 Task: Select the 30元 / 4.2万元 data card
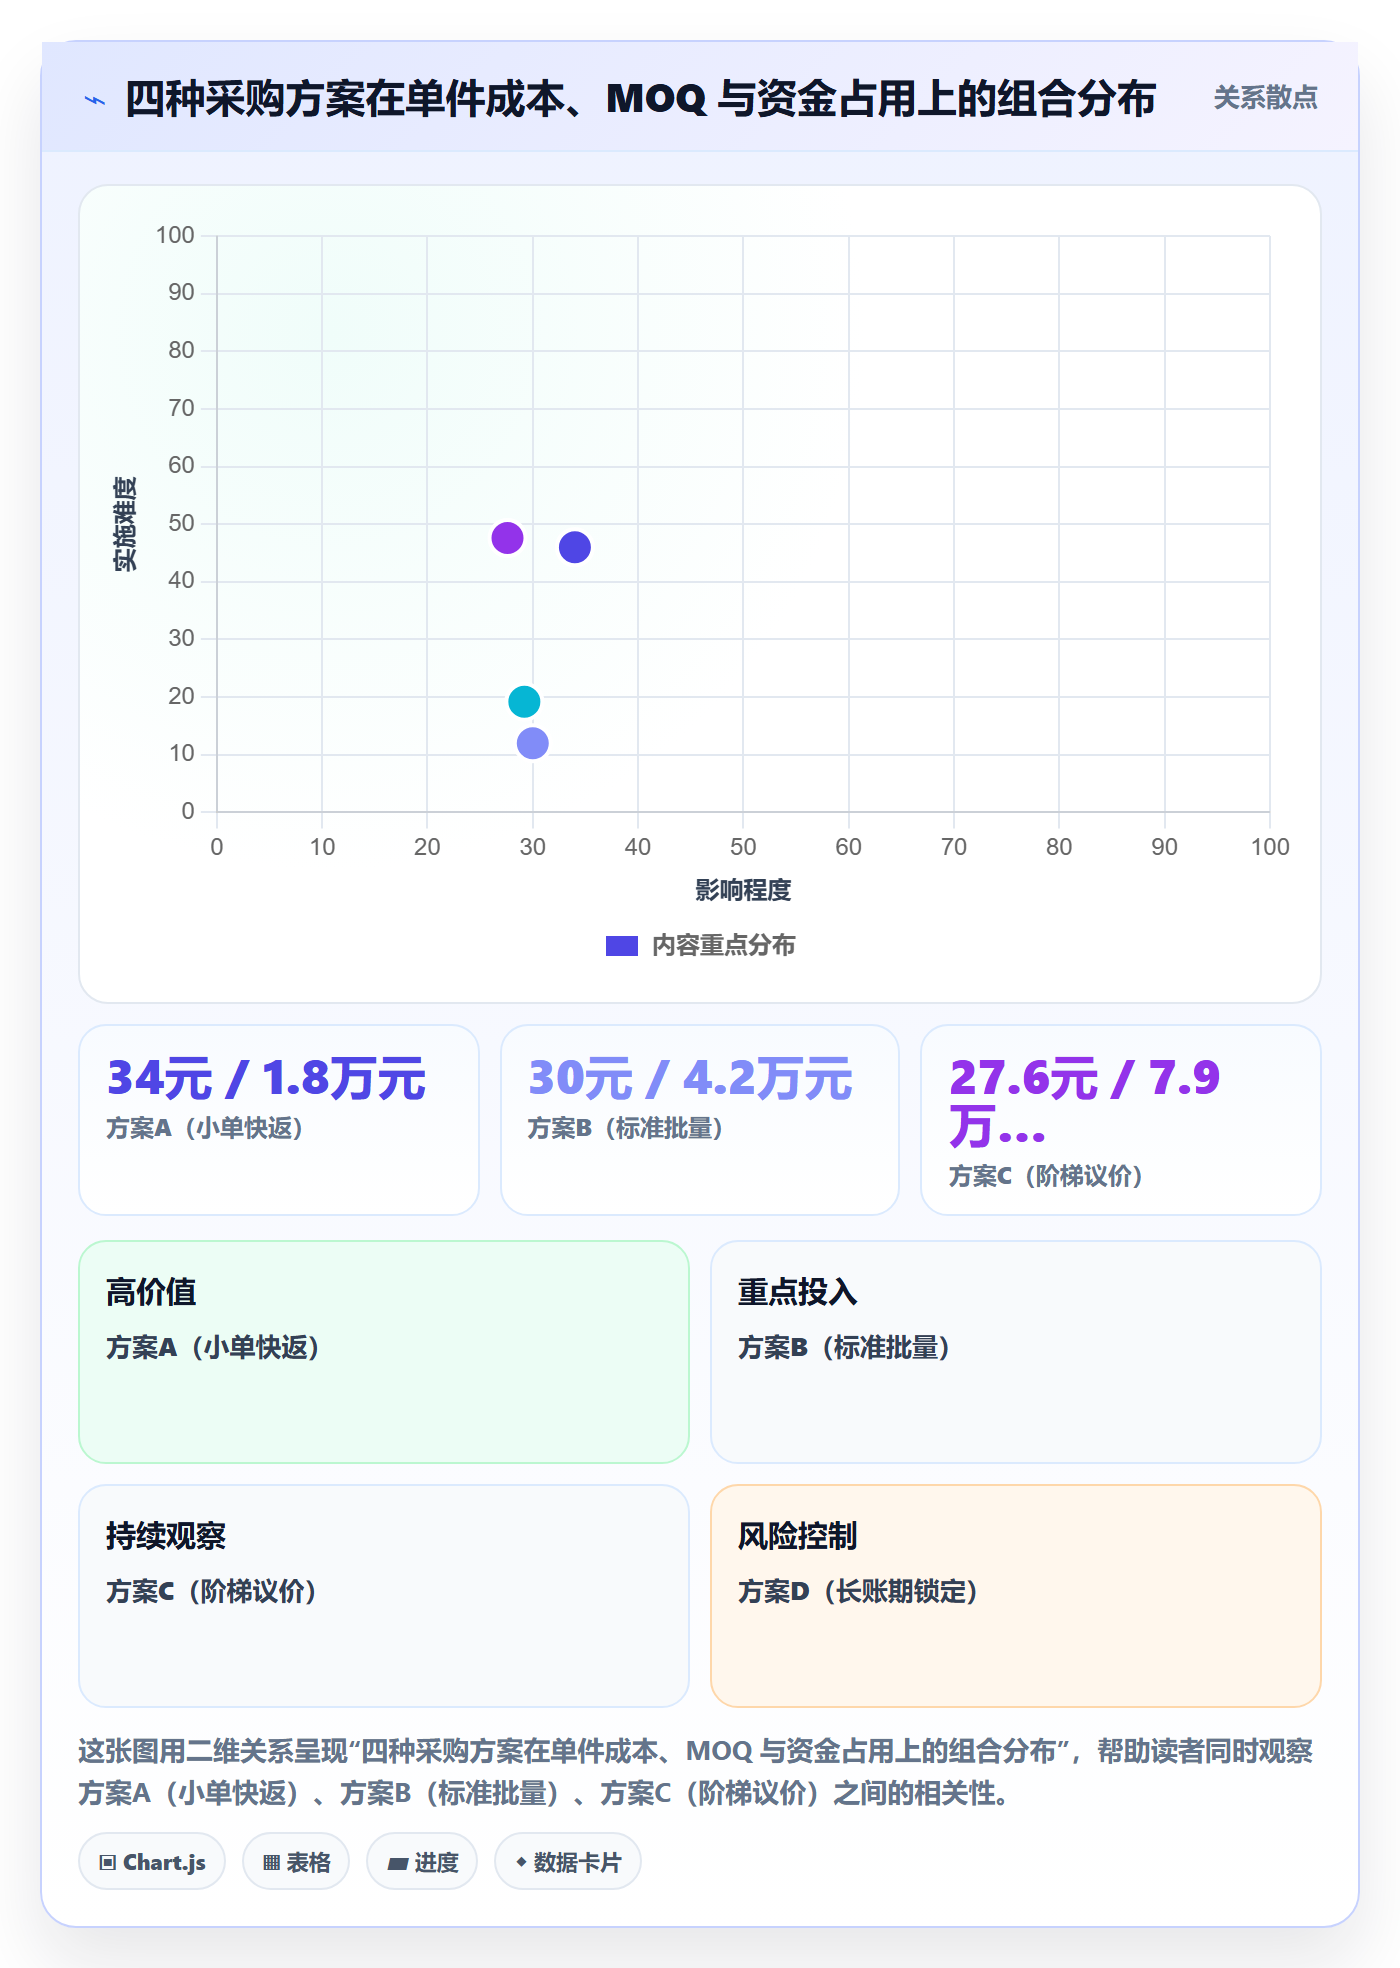(x=700, y=1120)
